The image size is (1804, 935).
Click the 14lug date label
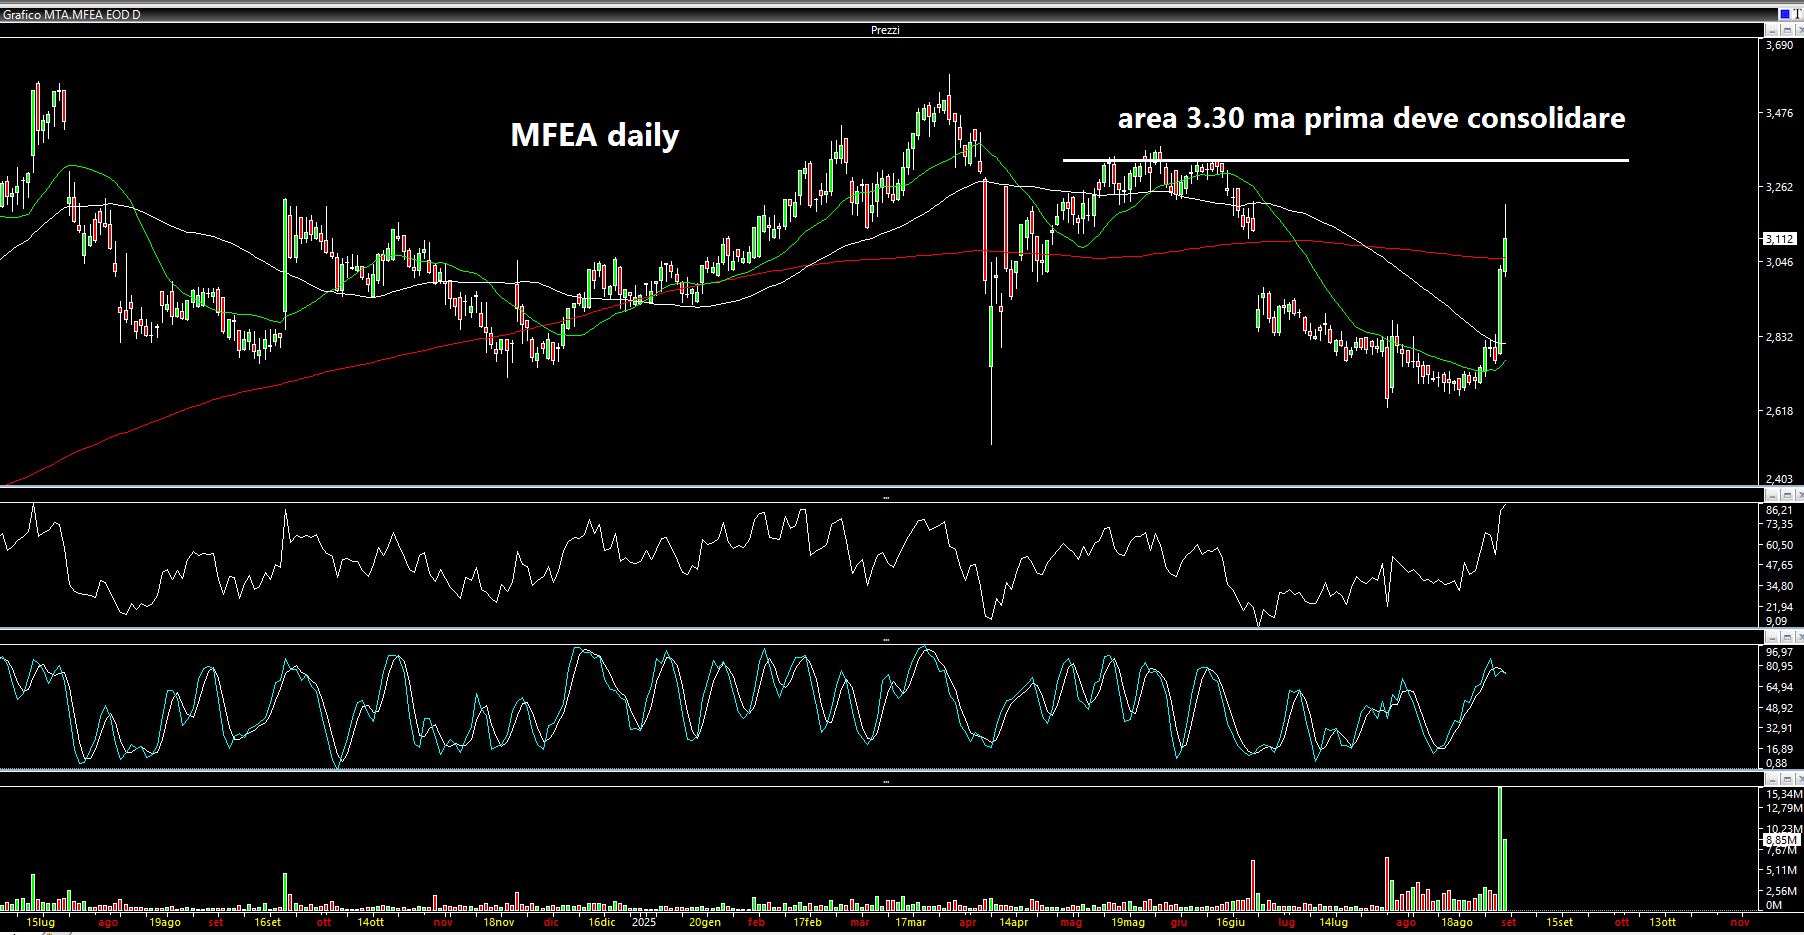pos(1333,922)
